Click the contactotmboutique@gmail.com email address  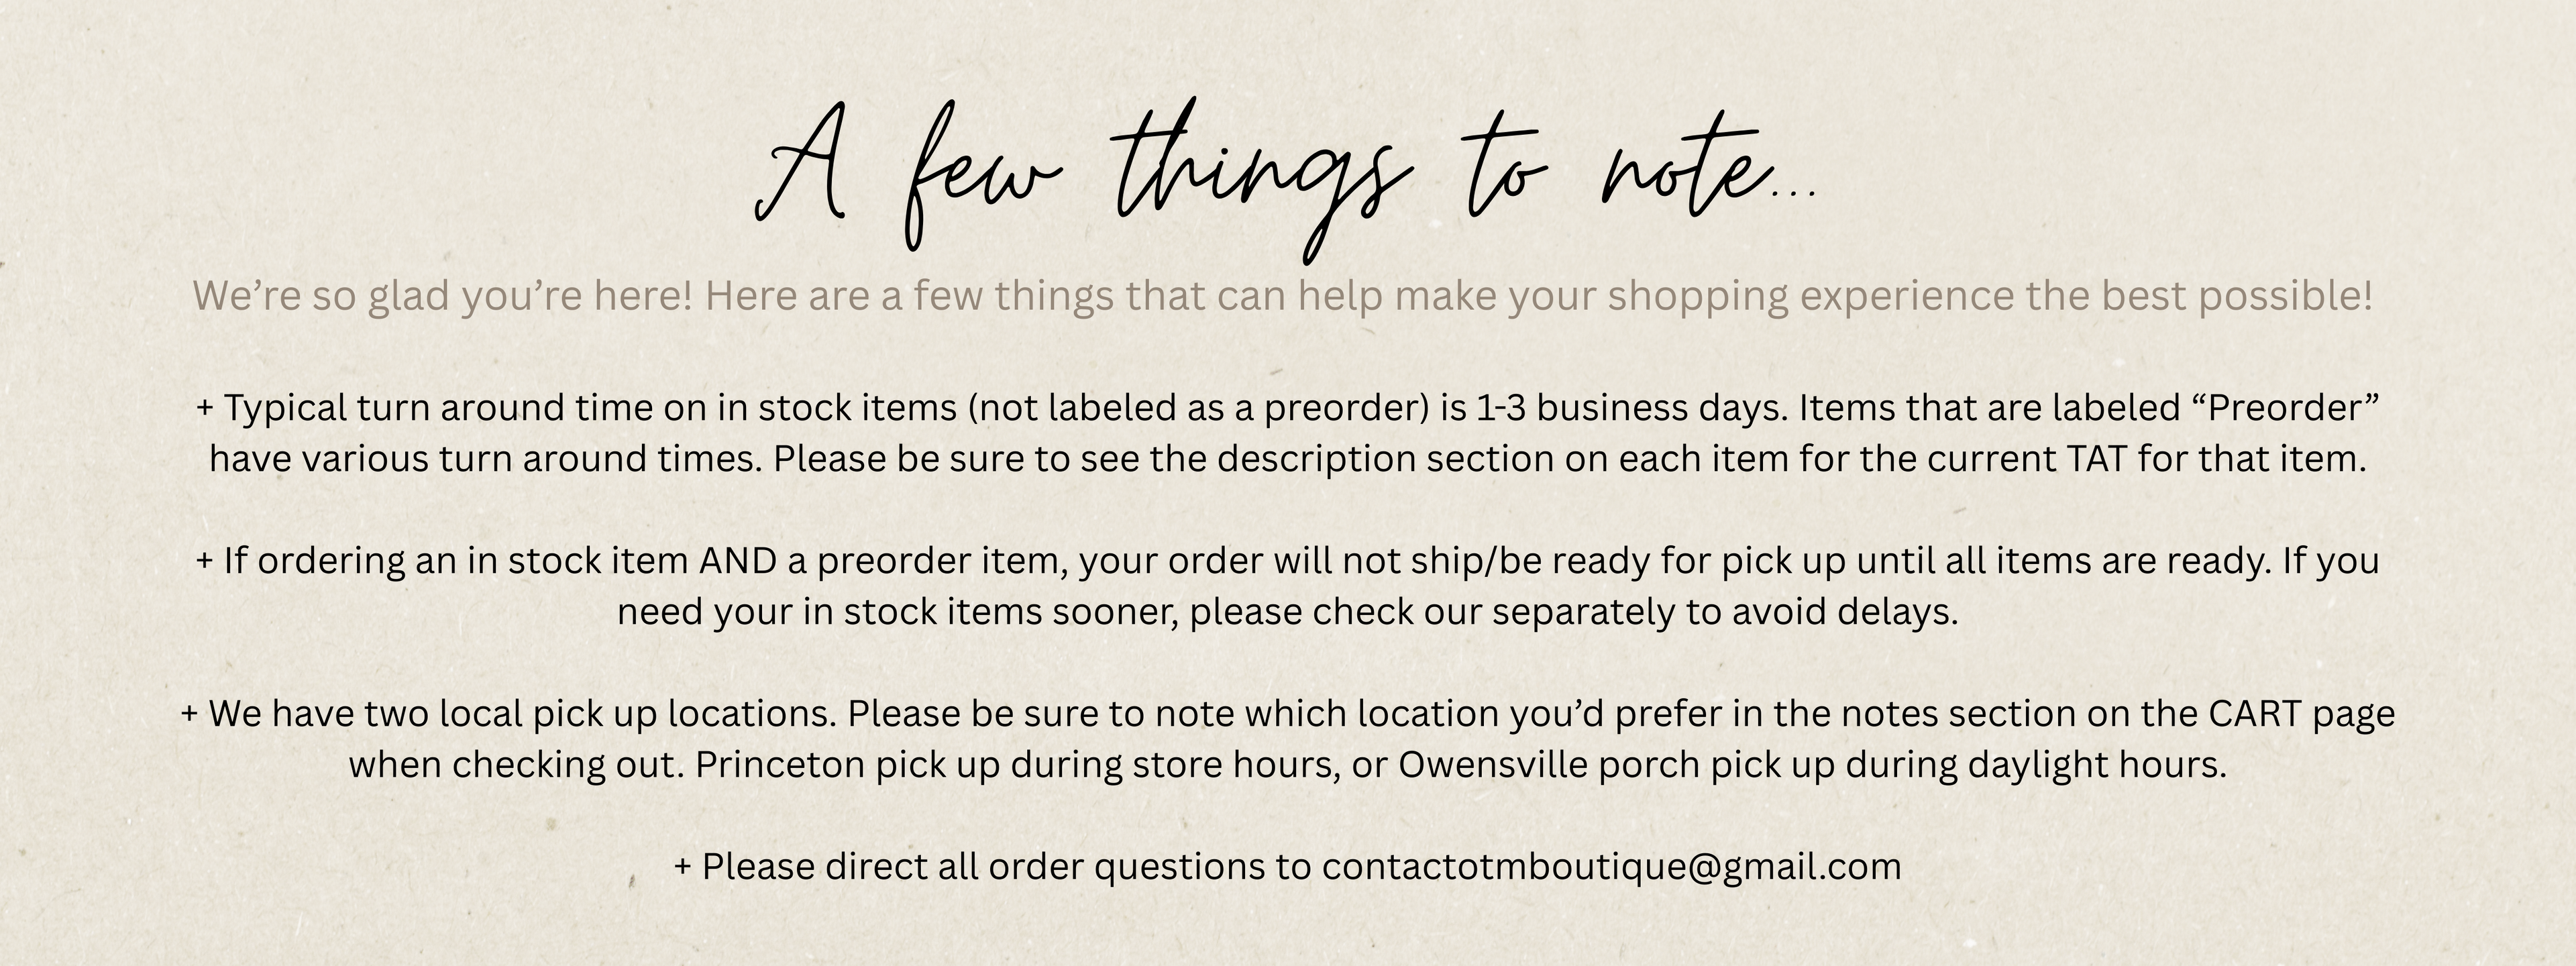pyautogui.click(x=1611, y=866)
